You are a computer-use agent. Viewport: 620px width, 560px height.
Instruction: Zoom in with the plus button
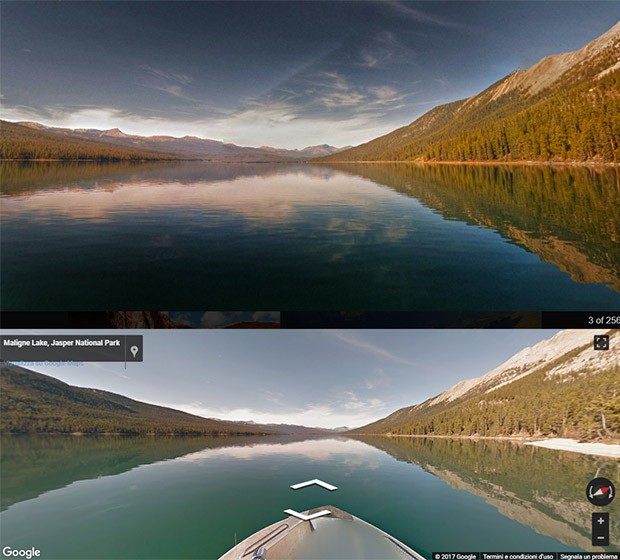coord(600,521)
